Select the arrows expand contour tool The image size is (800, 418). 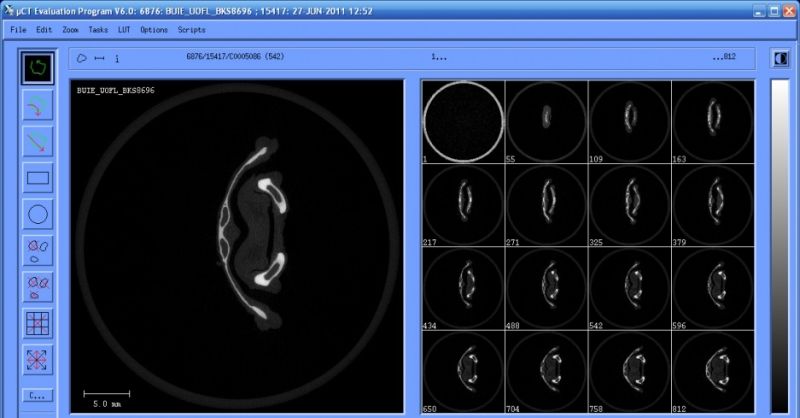[37, 360]
